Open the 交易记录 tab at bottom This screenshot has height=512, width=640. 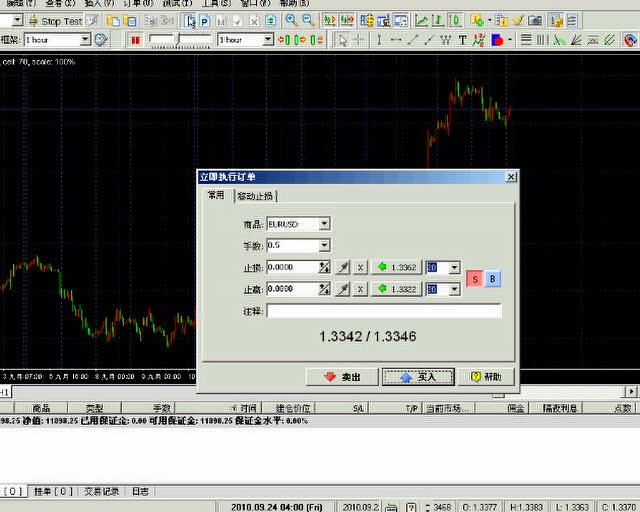100,491
